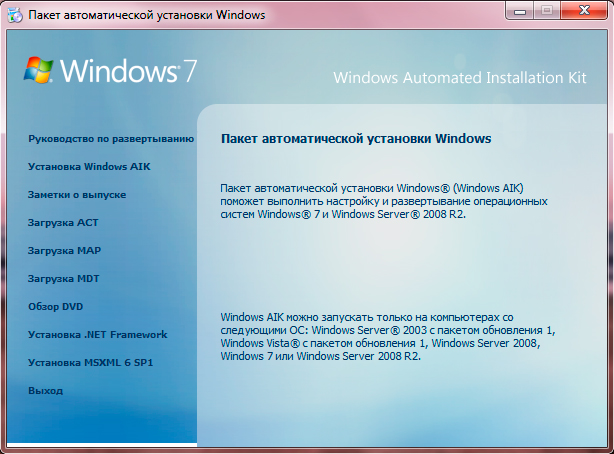This screenshot has height=454, width=614.
Task: Start Установка Windows AIK
Action: [89, 167]
